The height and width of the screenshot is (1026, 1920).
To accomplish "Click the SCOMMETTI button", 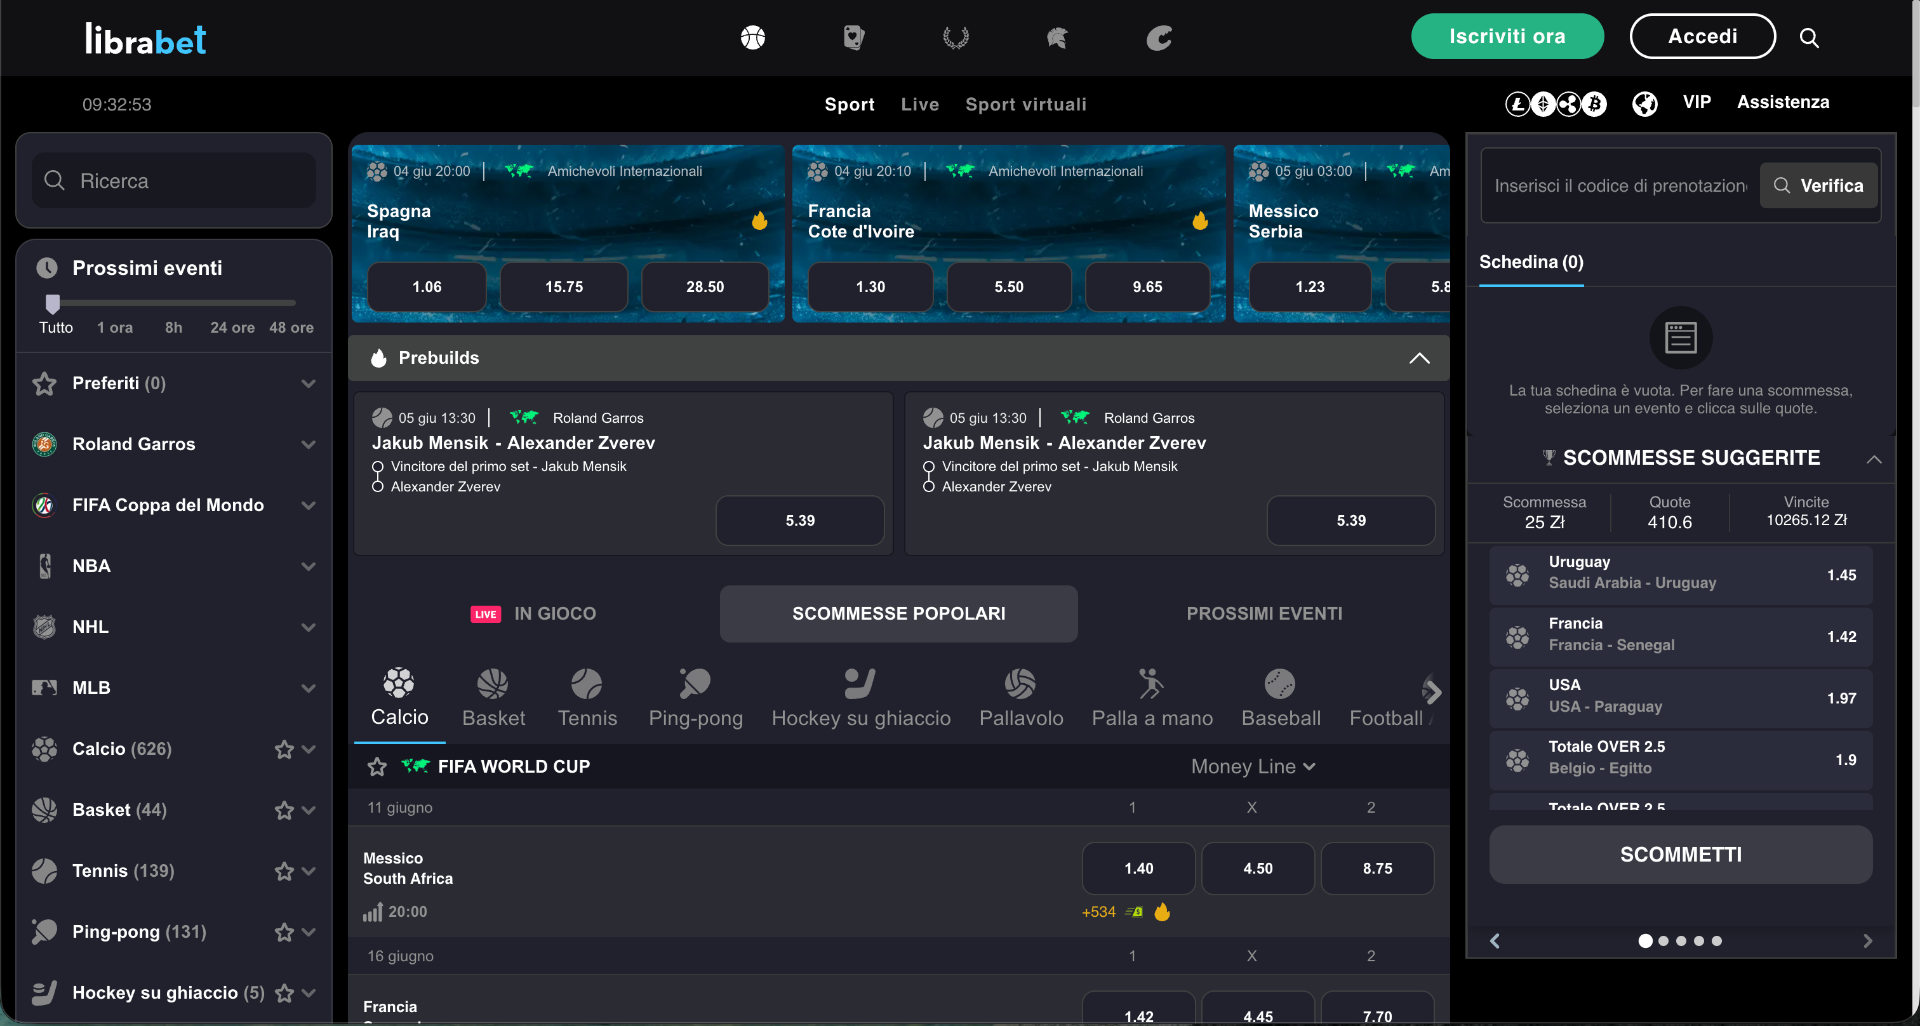I will pos(1680,855).
